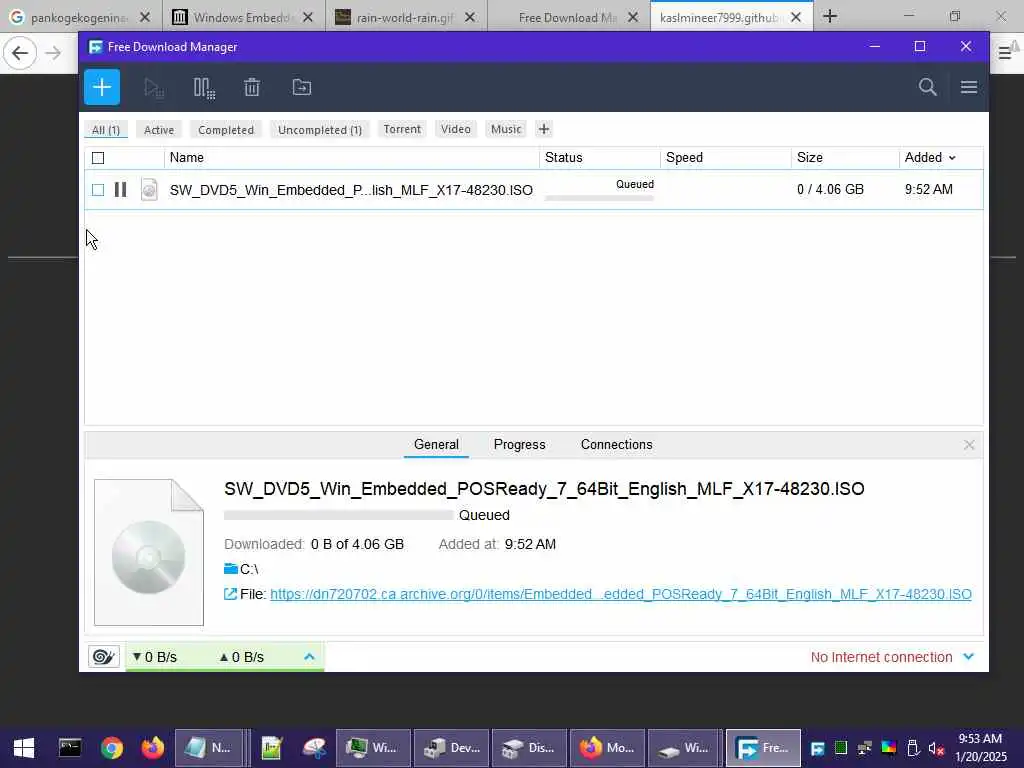
Task: Click the external link icon beside File
Action: 230,594
